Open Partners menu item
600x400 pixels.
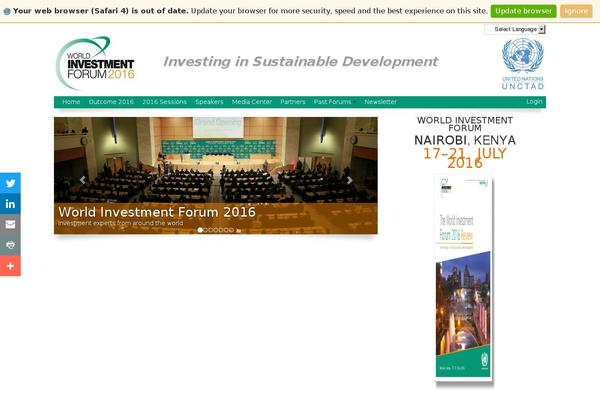[x=293, y=102]
